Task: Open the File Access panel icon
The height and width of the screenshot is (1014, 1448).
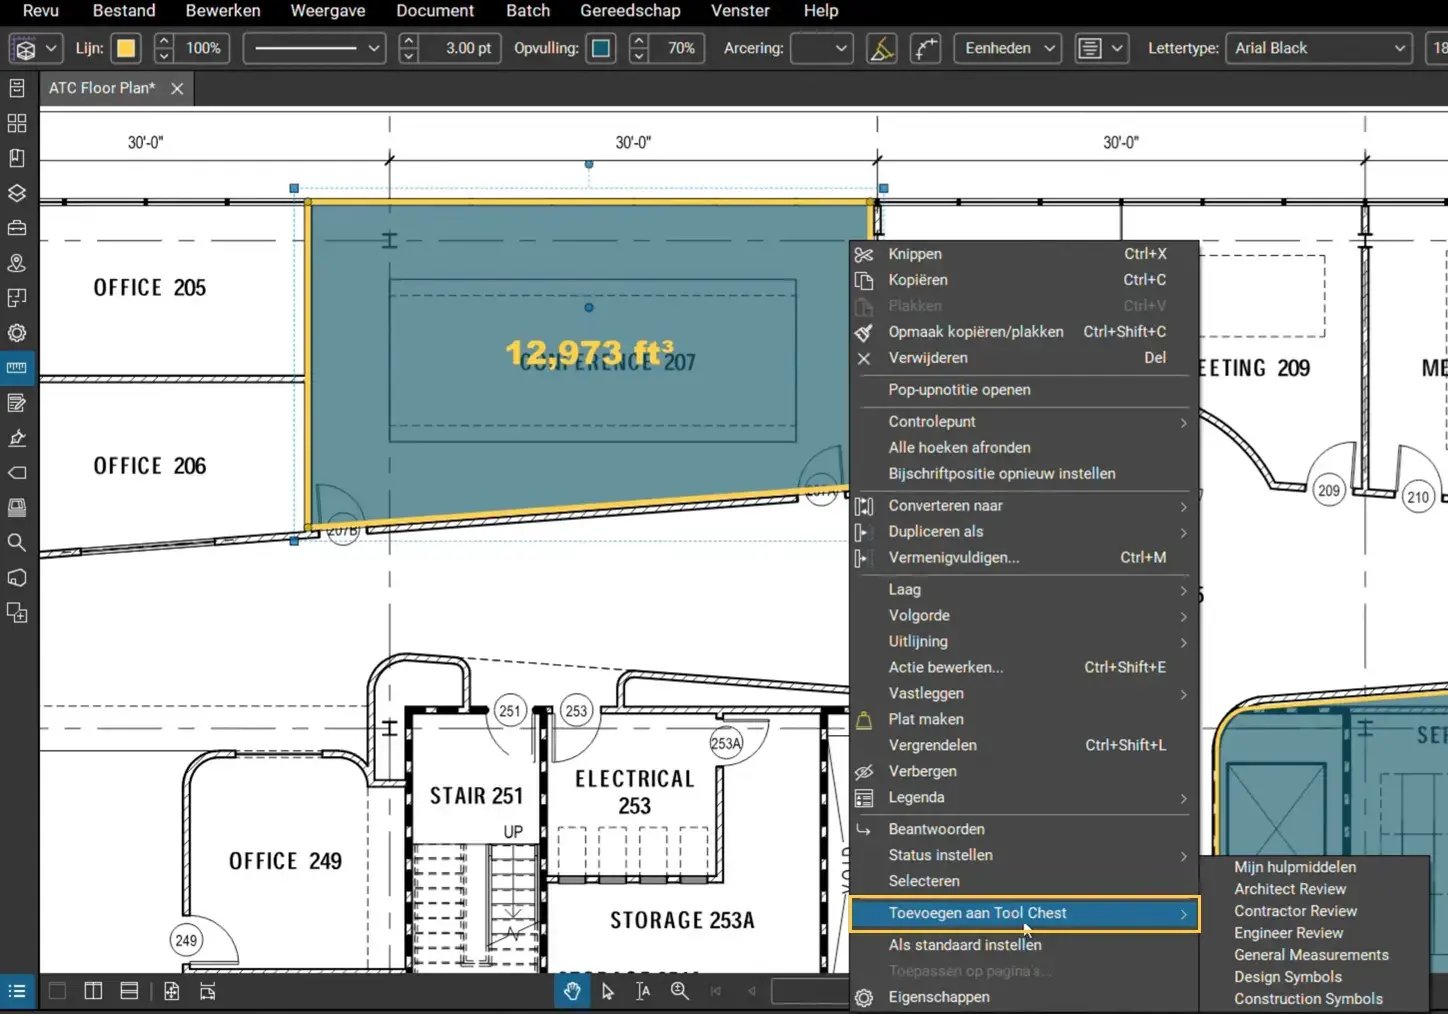Action: pos(17,88)
